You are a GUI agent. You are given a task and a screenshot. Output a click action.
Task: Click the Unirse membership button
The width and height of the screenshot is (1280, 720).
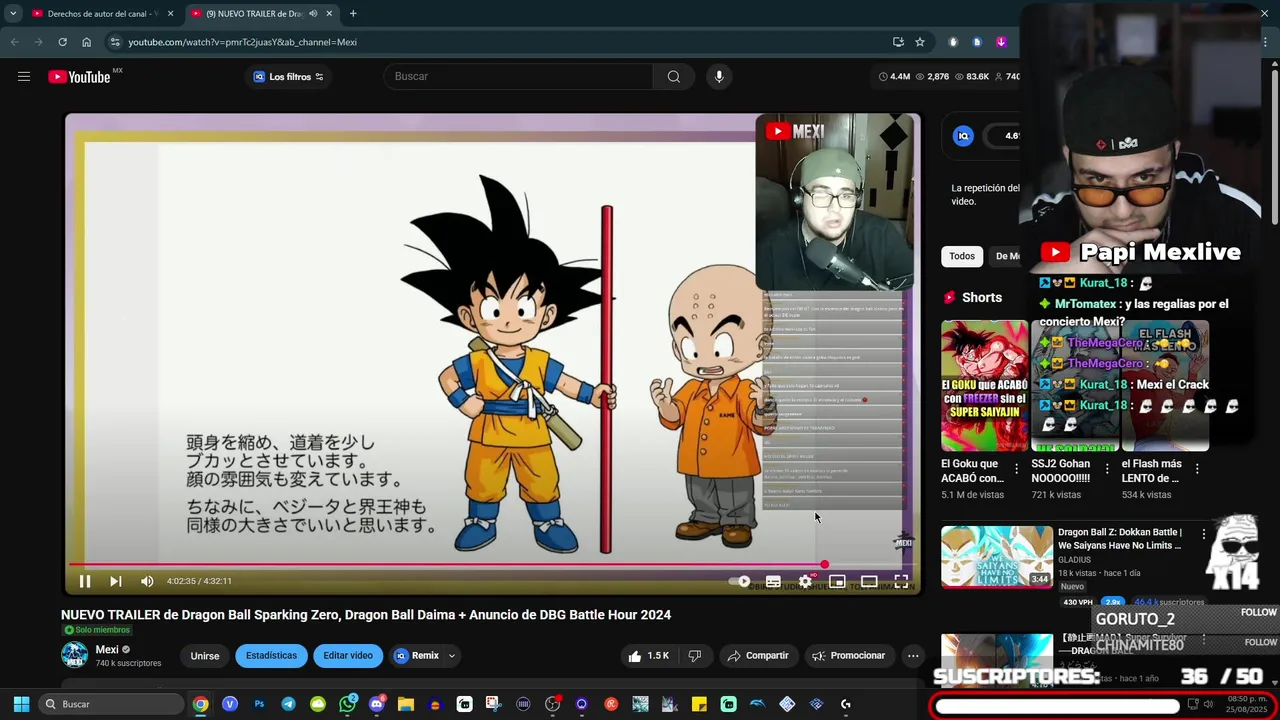(x=205, y=656)
